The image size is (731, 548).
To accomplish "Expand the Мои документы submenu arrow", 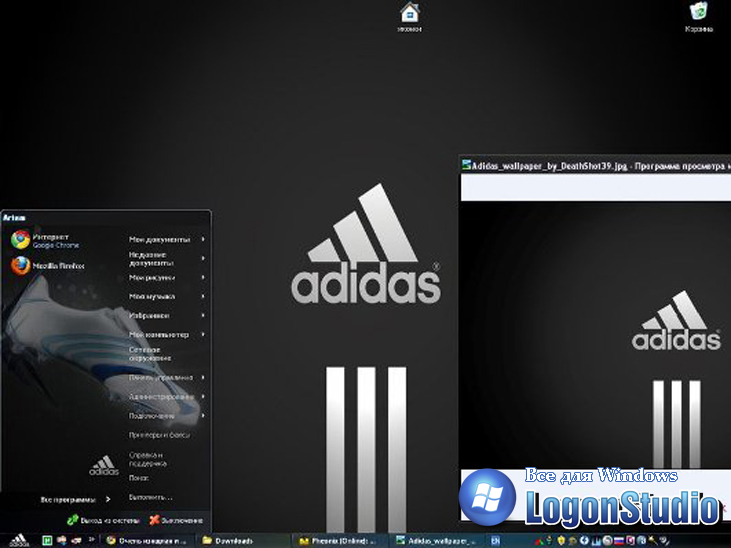I will pyautogui.click(x=203, y=239).
